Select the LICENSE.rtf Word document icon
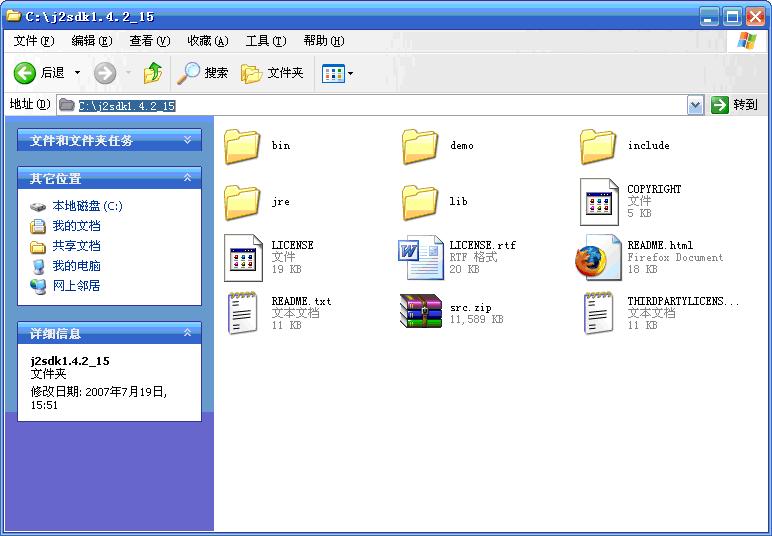This screenshot has width=772, height=536. click(x=420, y=258)
